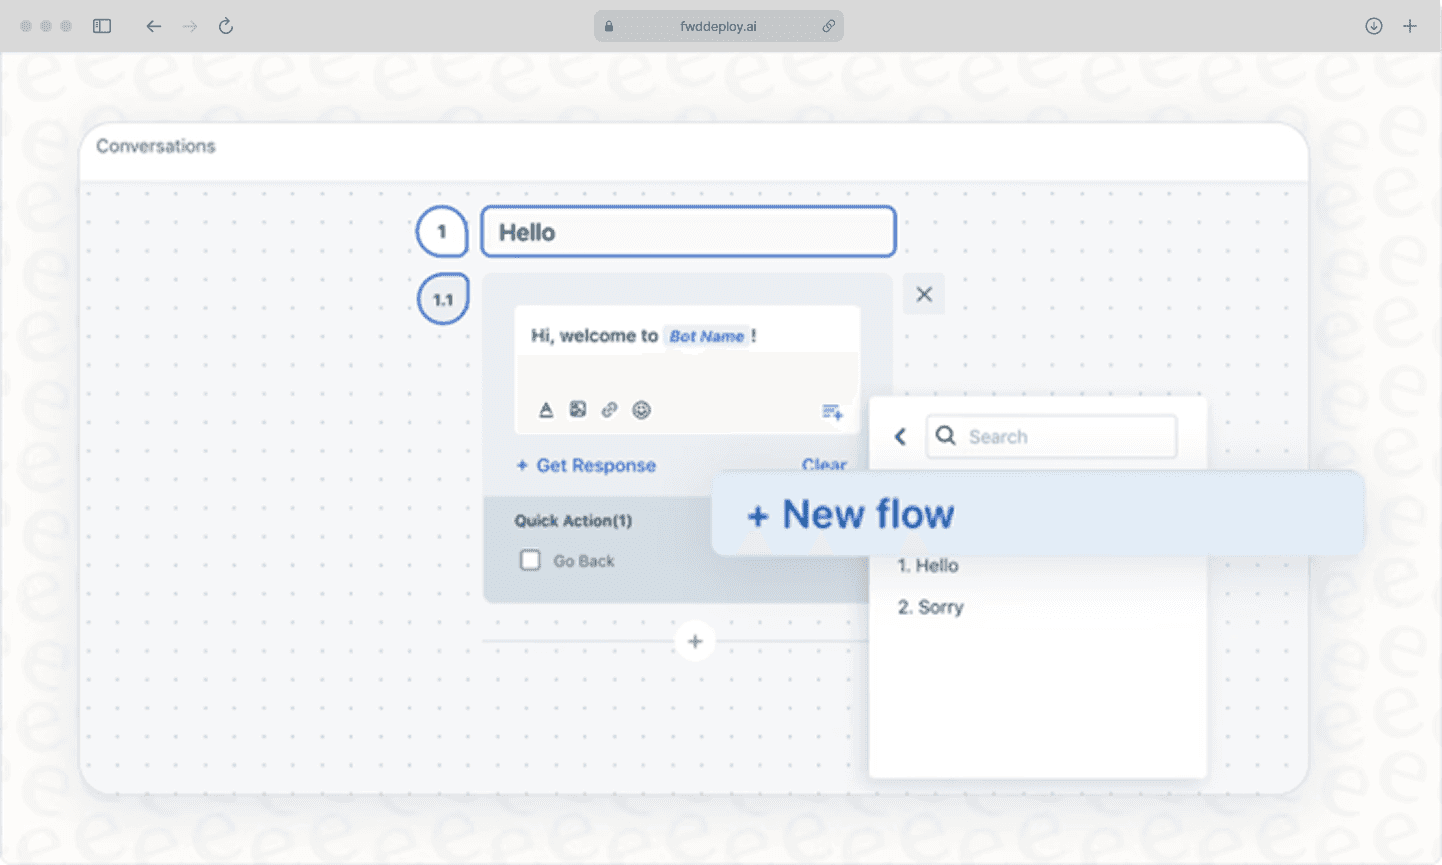1442x865 pixels.
Task: Open a new browser tab with plus
Action: tap(1410, 26)
